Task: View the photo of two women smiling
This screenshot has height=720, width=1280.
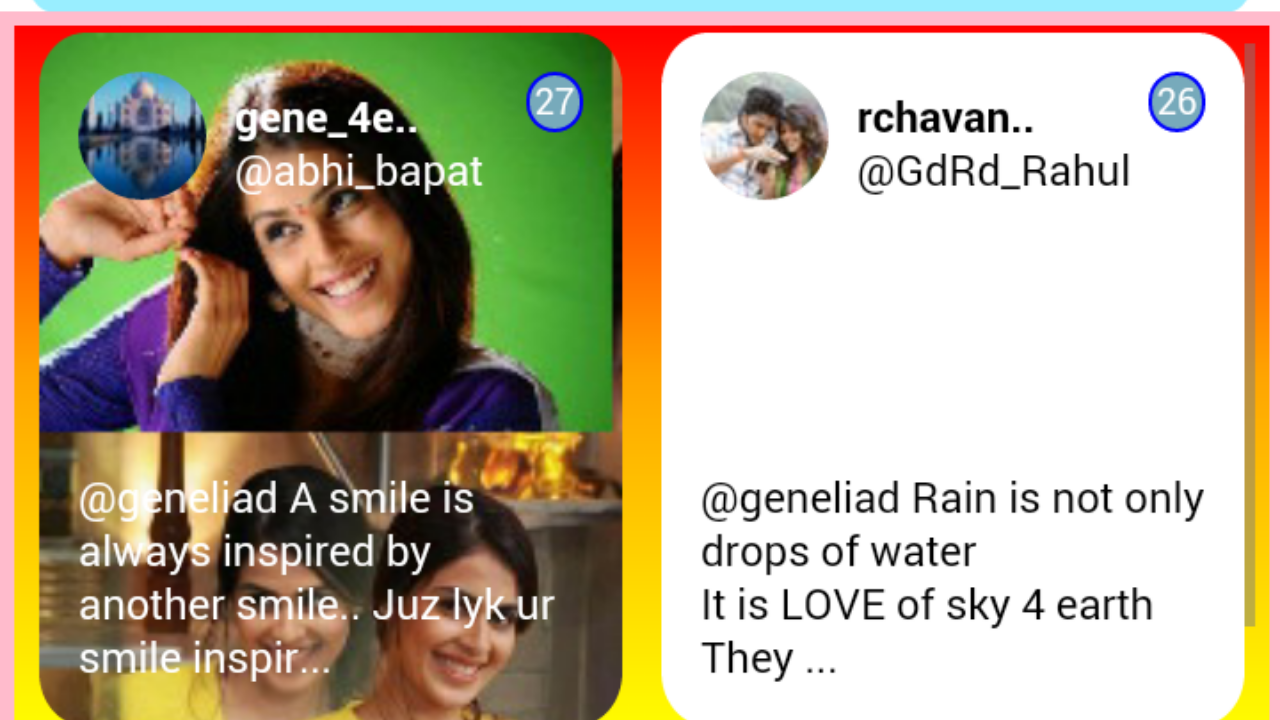Action: 330,576
